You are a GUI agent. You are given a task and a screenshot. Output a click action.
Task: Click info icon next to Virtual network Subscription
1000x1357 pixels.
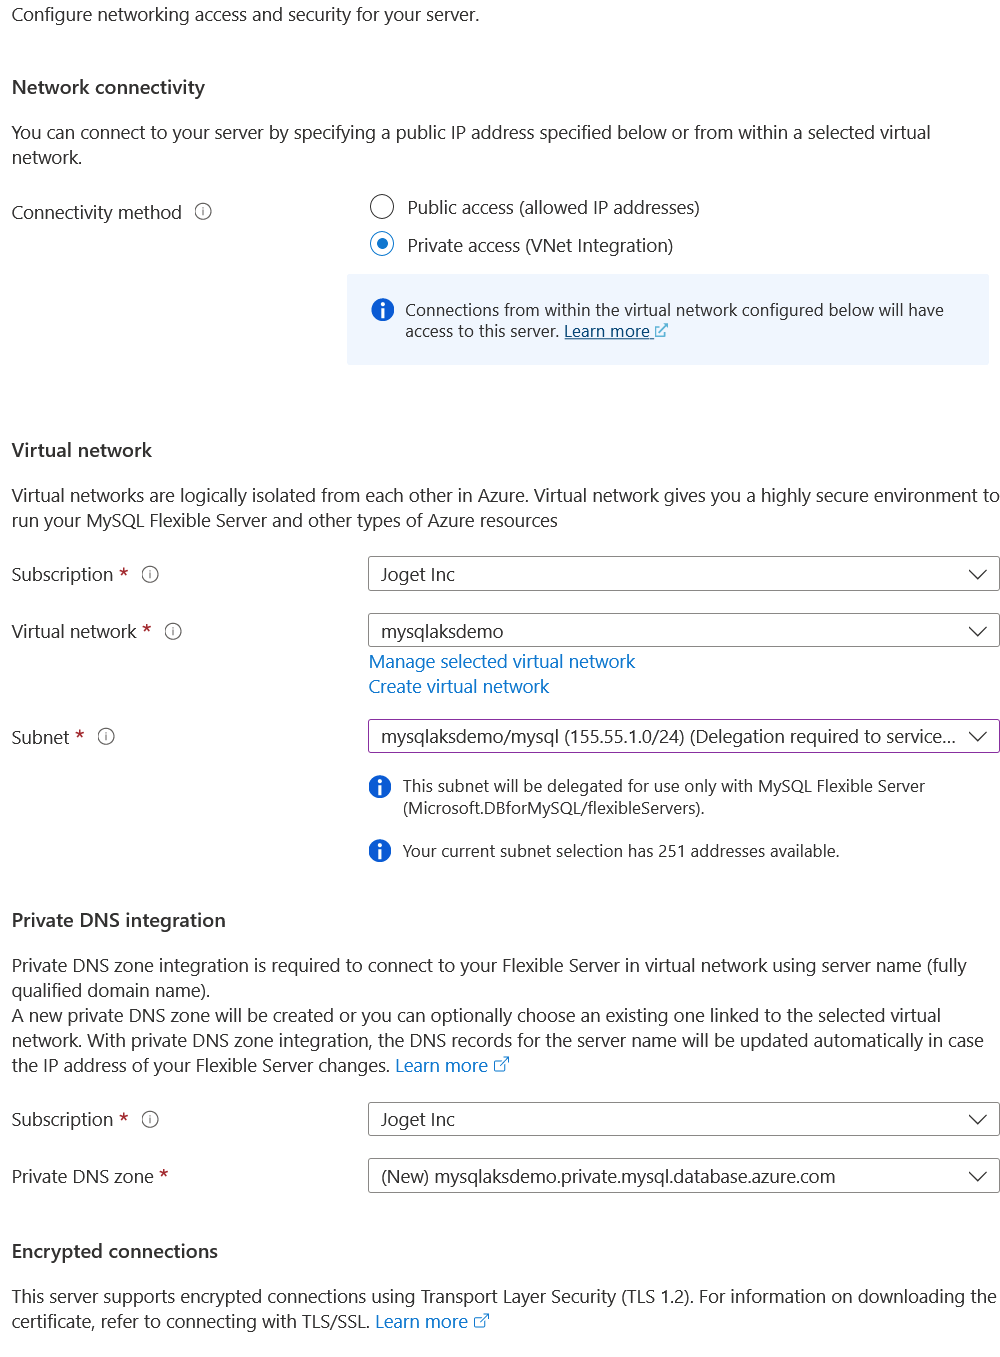150,574
